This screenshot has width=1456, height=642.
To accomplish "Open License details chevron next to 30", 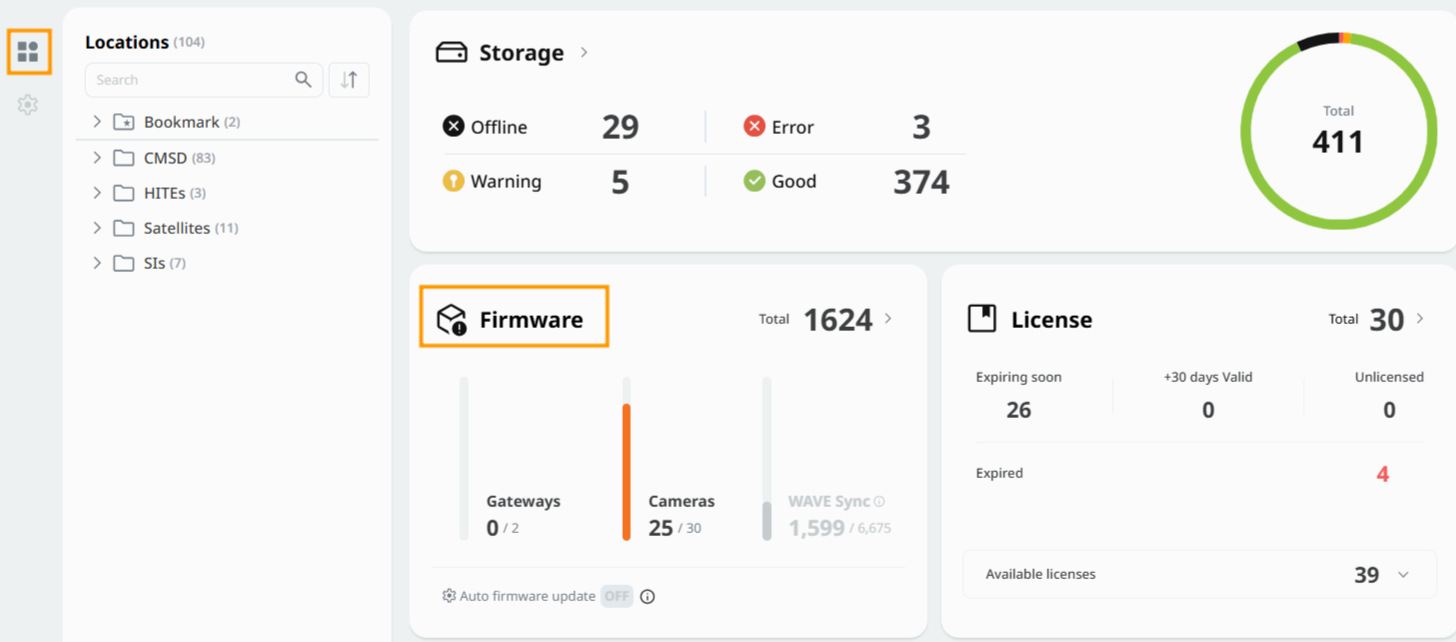I will 1420,319.
